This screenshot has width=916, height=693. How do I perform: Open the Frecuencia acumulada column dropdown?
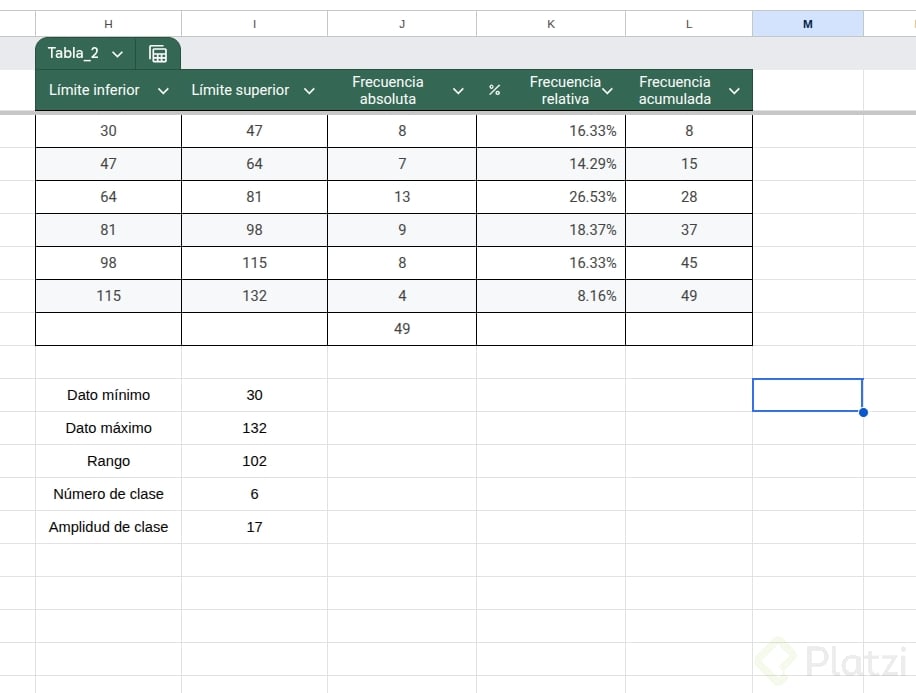point(734,91)
